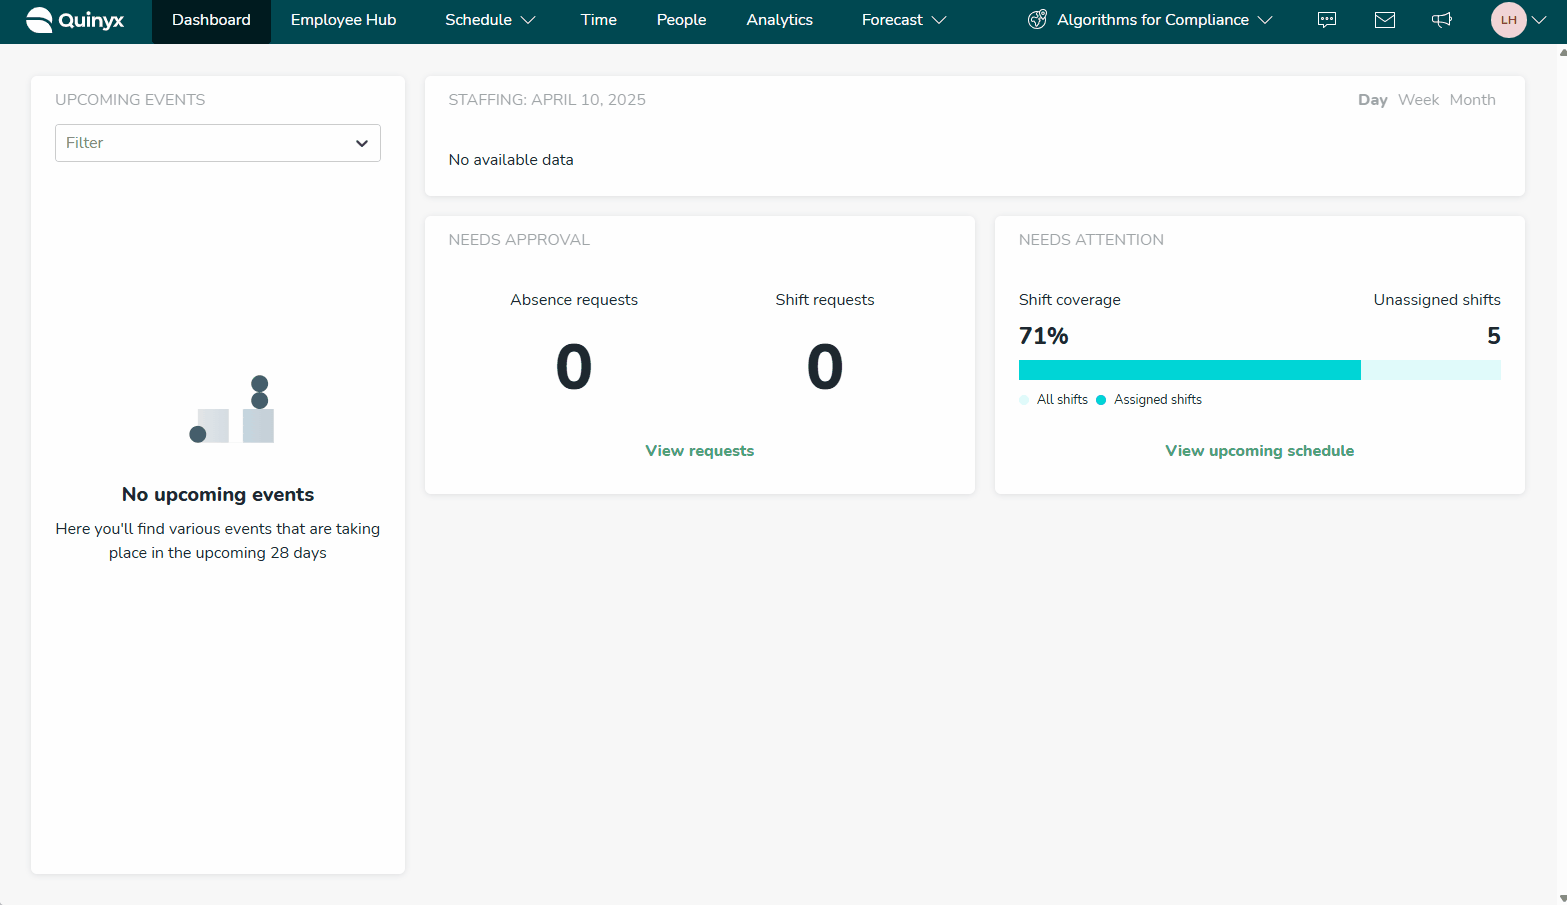Open the announcements megaphone icon
The height and width of the screenshot is (905, 1567).
(x=1442, y=20)
